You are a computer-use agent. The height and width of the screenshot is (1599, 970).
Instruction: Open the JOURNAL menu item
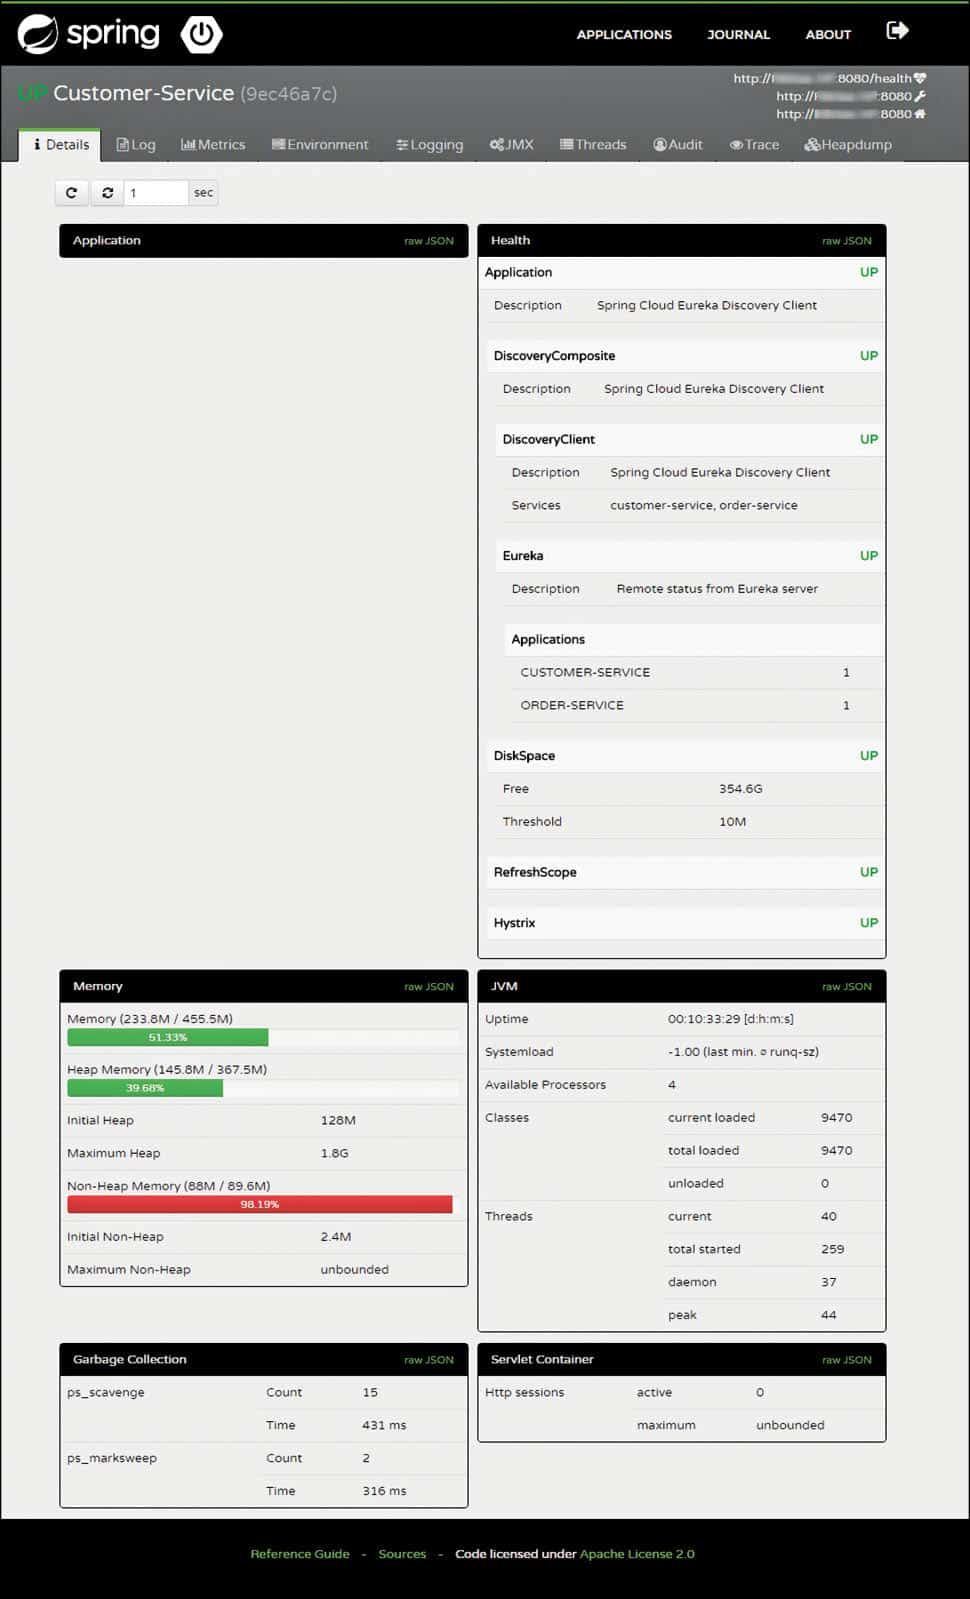738,34
